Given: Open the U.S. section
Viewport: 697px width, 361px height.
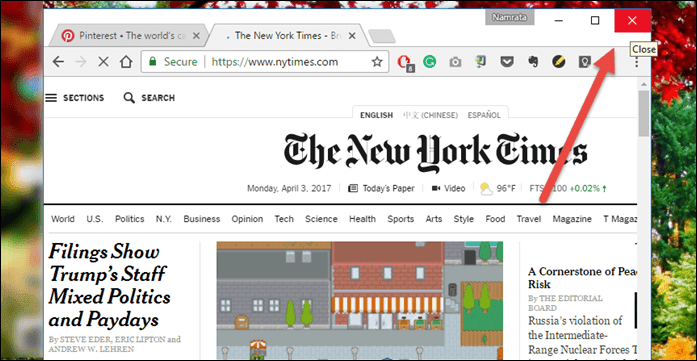Looking at the screenshot, I should coord(95,219).
